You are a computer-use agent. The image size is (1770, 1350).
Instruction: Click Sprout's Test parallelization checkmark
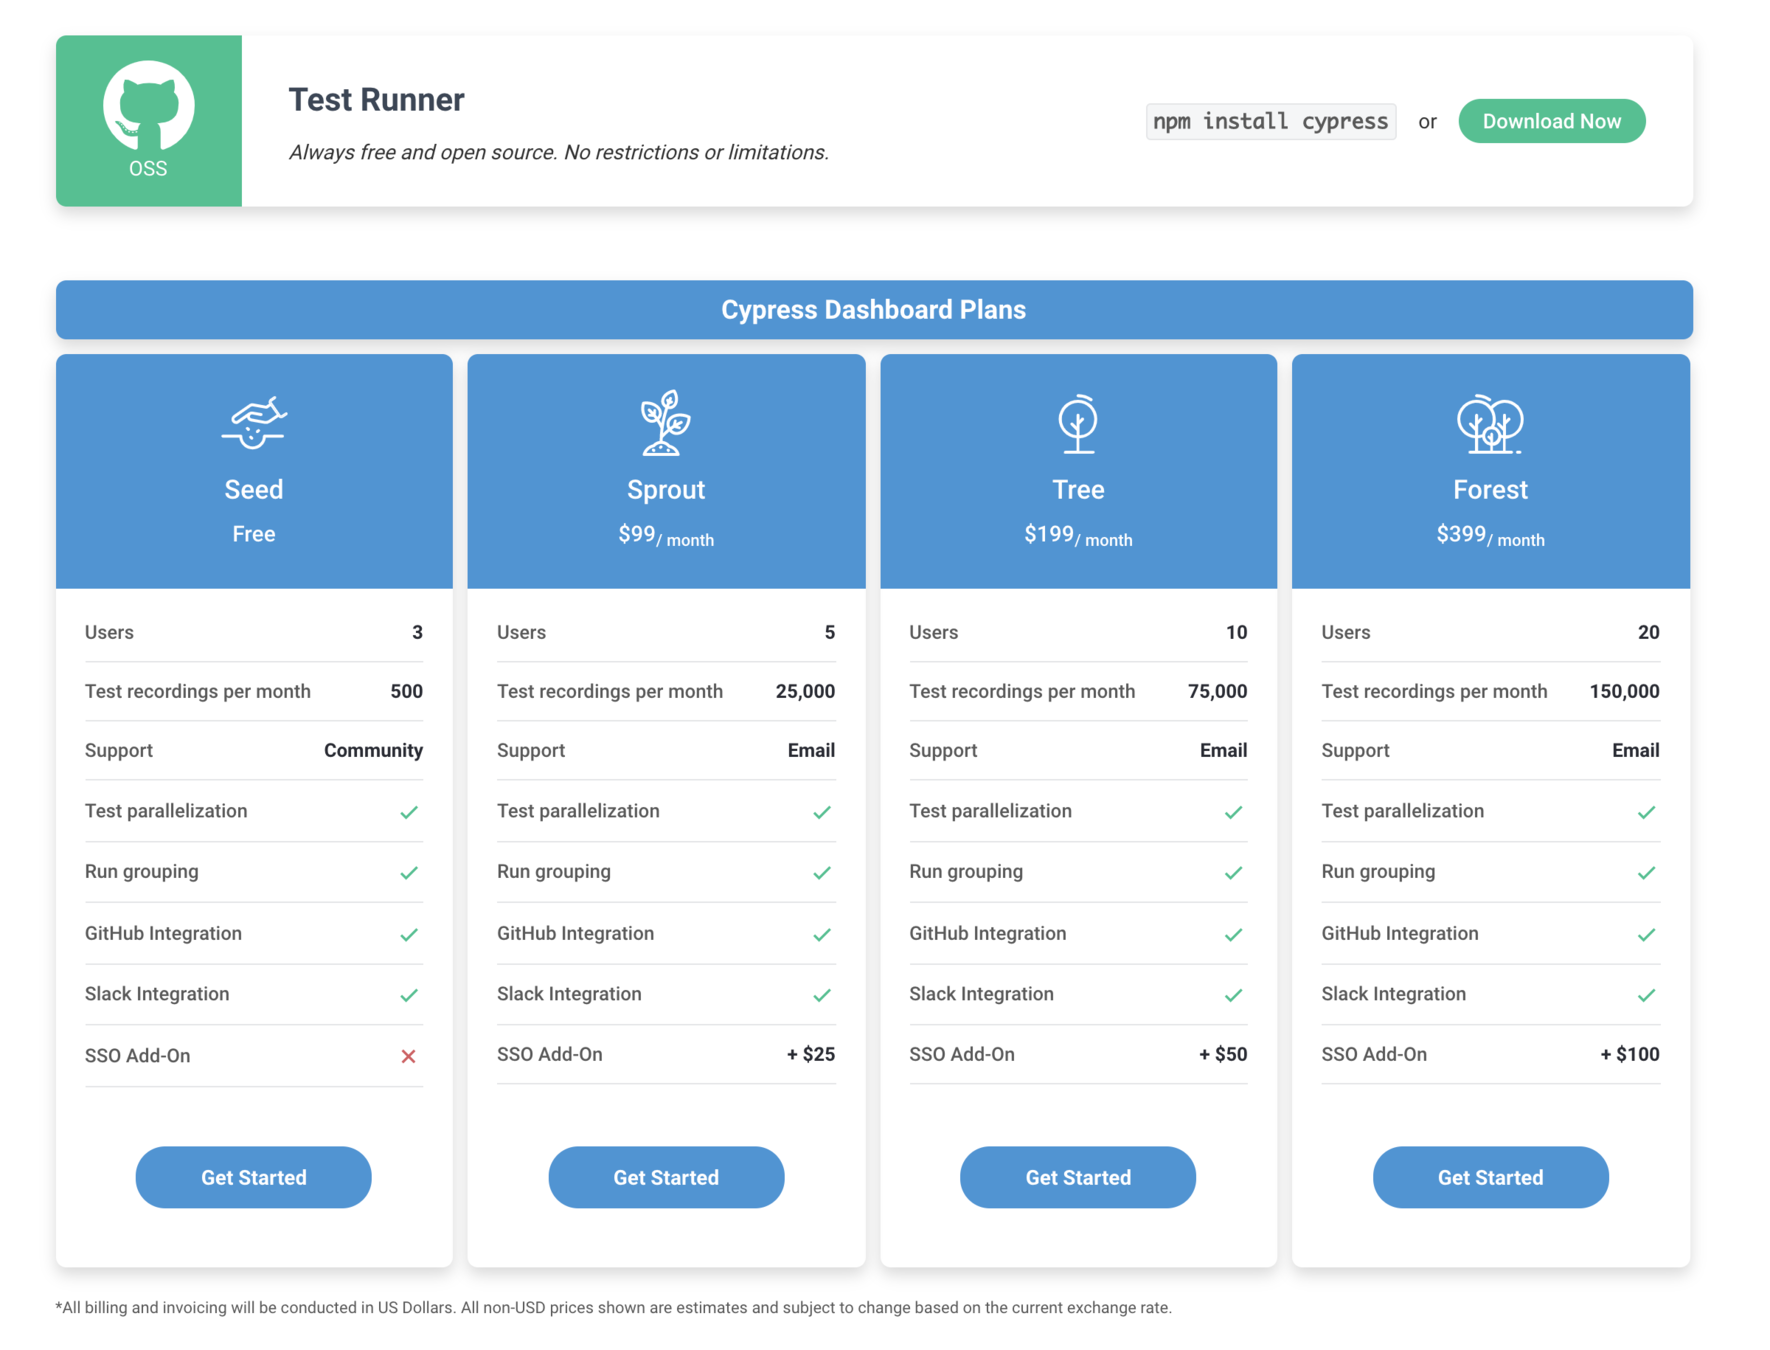pyautogui.click(x=822, y=812)
